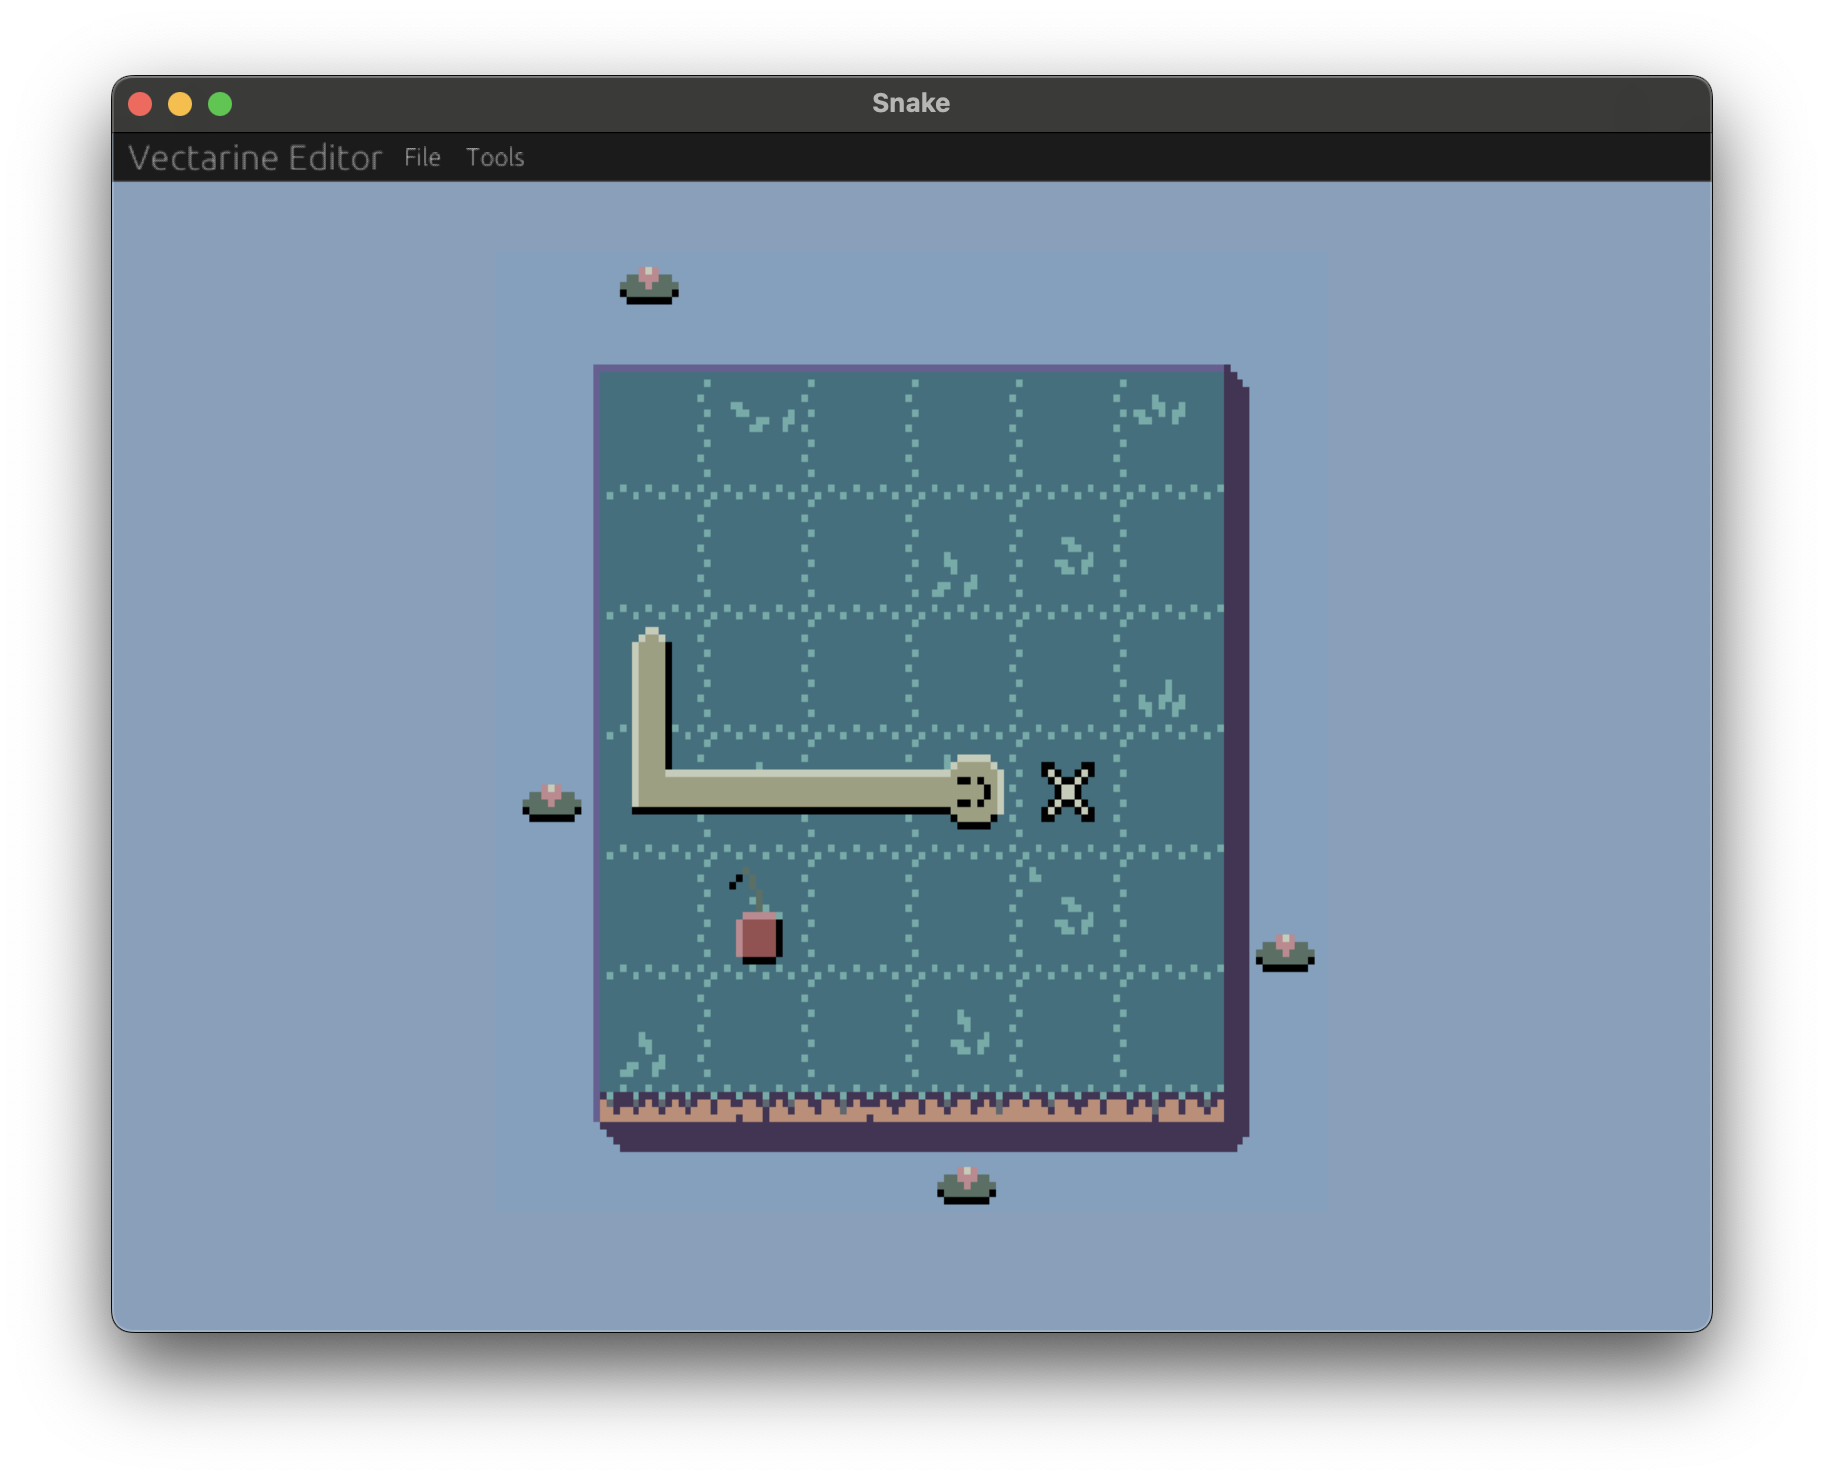Open the Tools menu
Screen dimensions: 1824x1480
click(x=495, y=157)
